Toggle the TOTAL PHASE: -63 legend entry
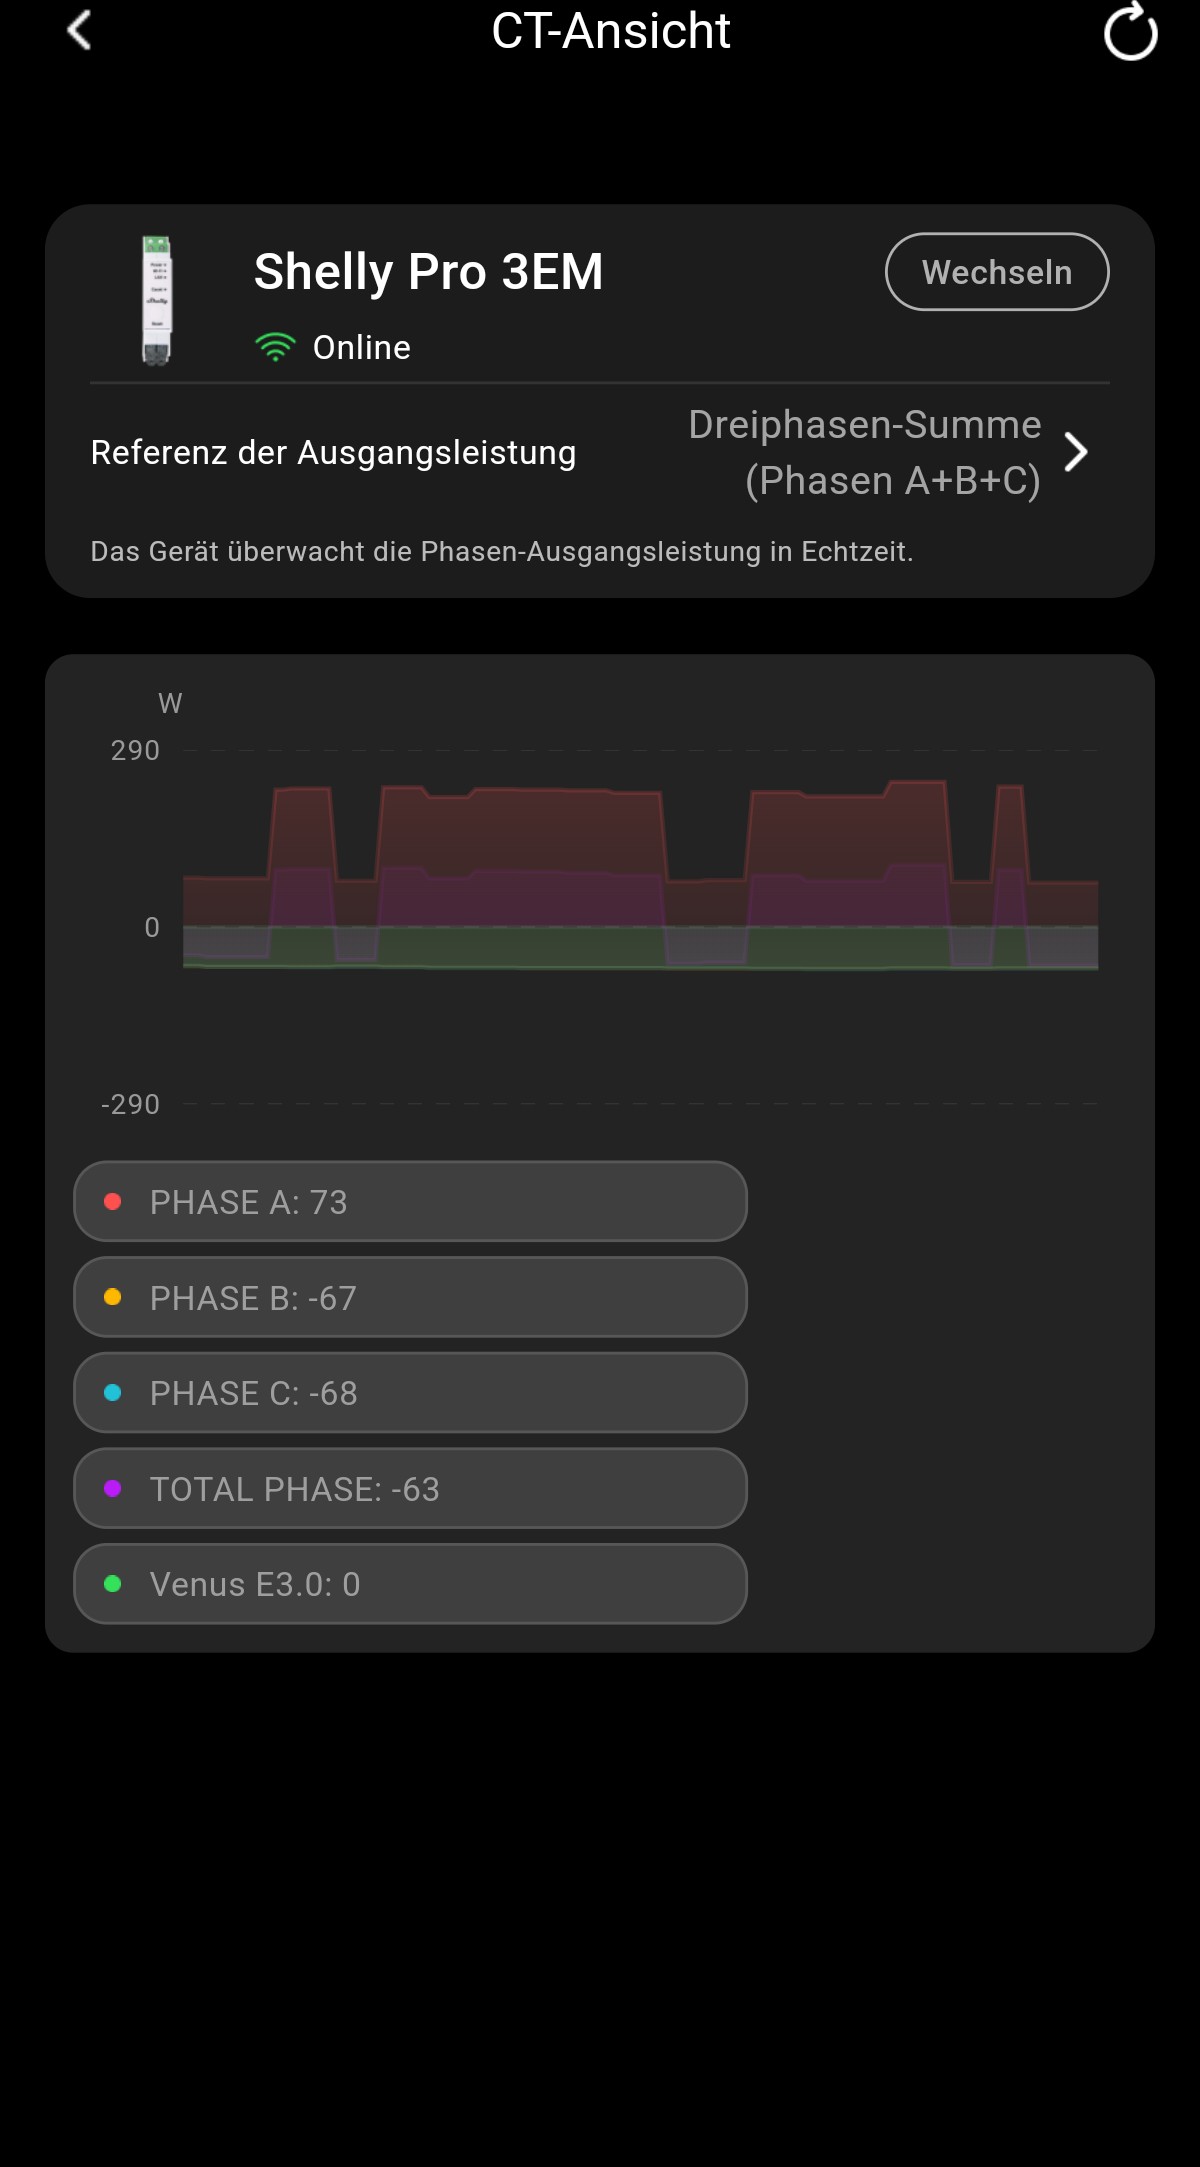This screenshot has height=2167, width=1200. [410, 1489]
